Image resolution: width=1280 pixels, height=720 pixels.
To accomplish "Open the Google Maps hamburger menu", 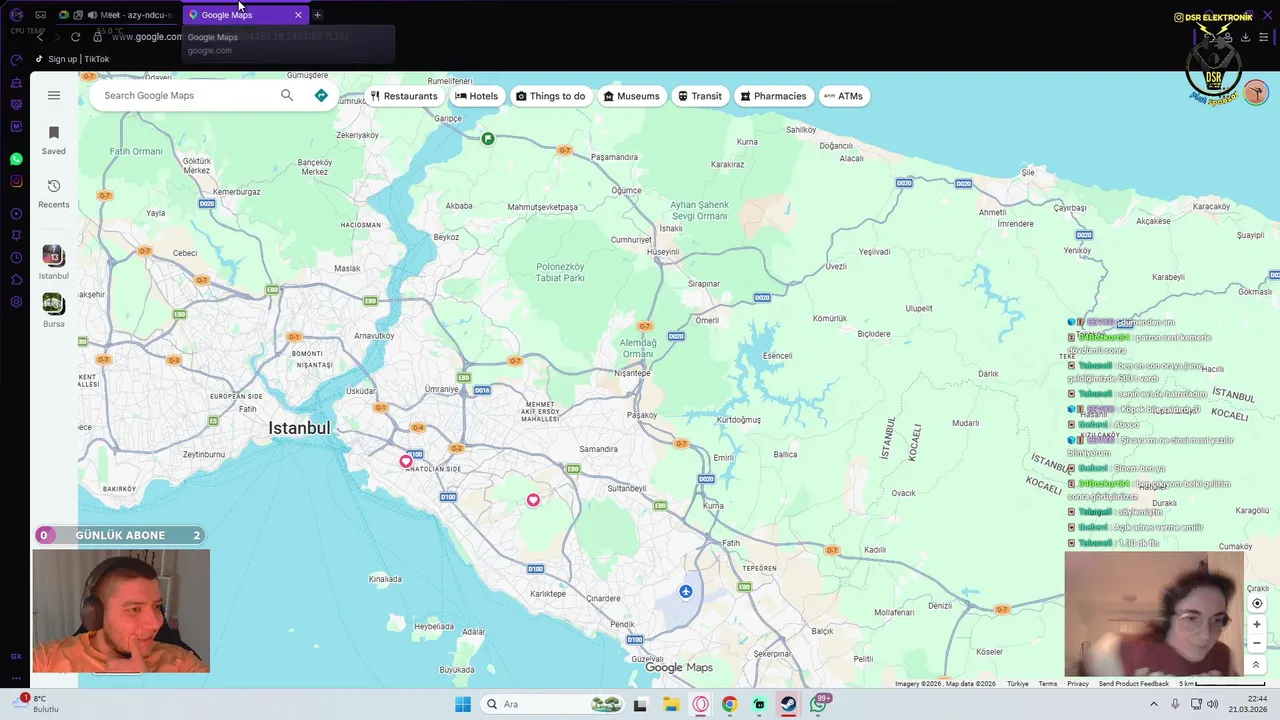I will [54, 95].
